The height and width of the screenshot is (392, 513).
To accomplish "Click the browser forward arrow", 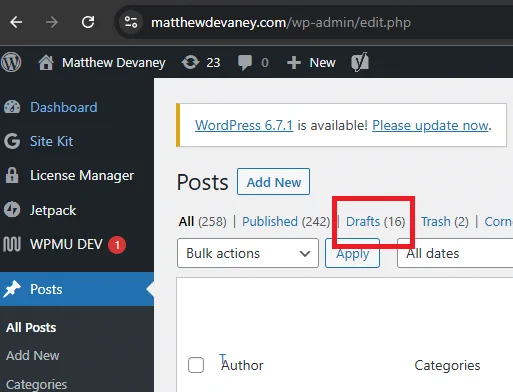I will click(x=52, y=23).
